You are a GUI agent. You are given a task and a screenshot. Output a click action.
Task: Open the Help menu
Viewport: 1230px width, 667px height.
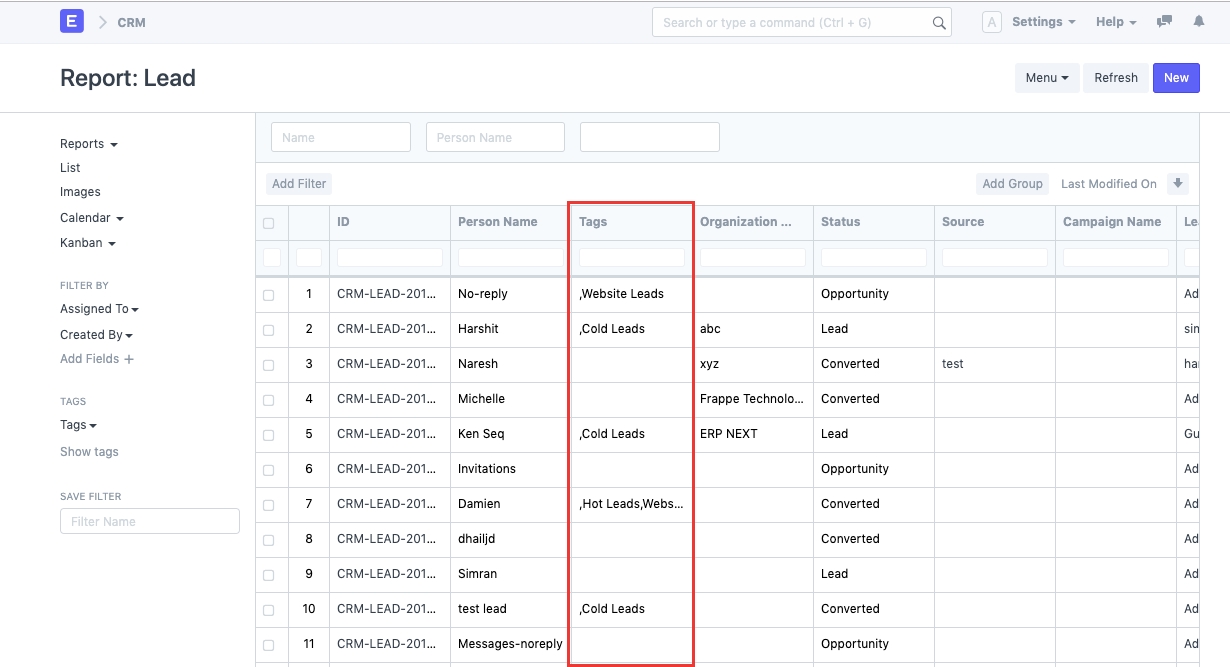pos(1115,22)
